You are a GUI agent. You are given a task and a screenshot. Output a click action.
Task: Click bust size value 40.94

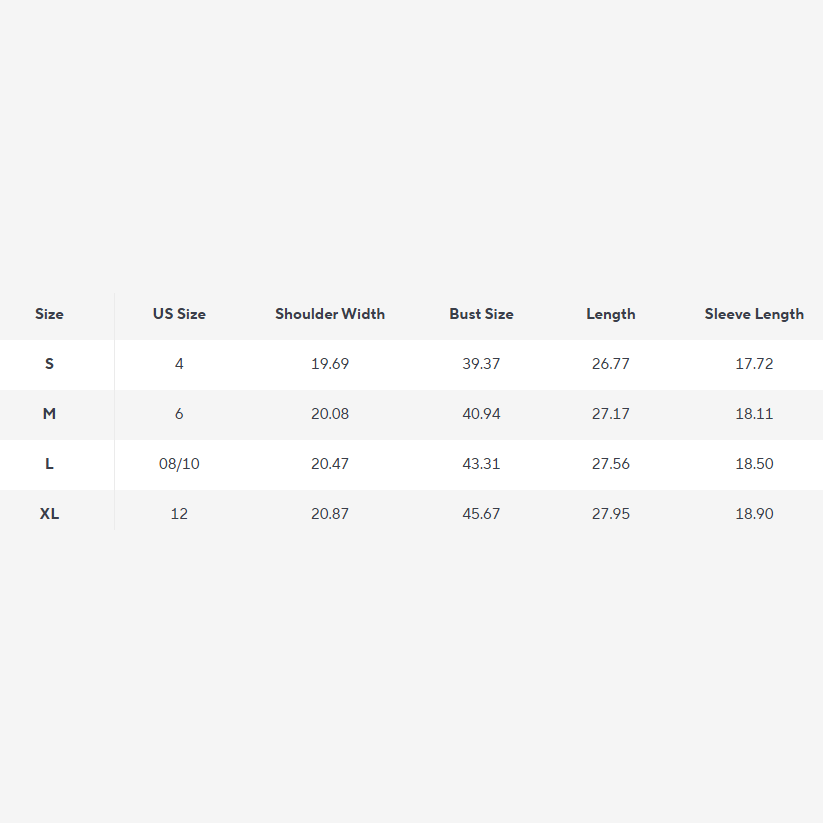point(481,414)
